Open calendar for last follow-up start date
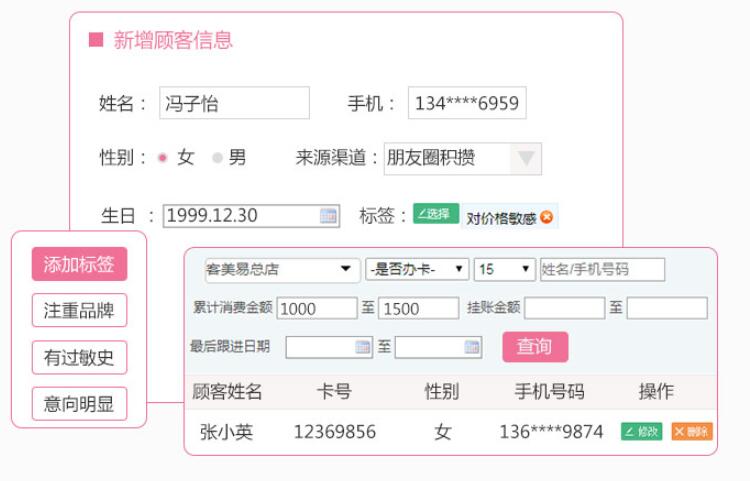The width and height of the screenshot is (750, 481). click(363, 347)
